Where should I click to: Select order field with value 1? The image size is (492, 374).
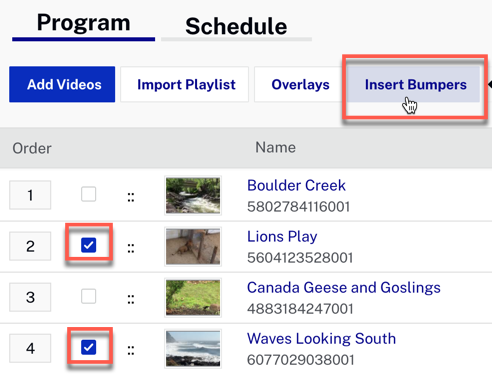tap(30, 195)
